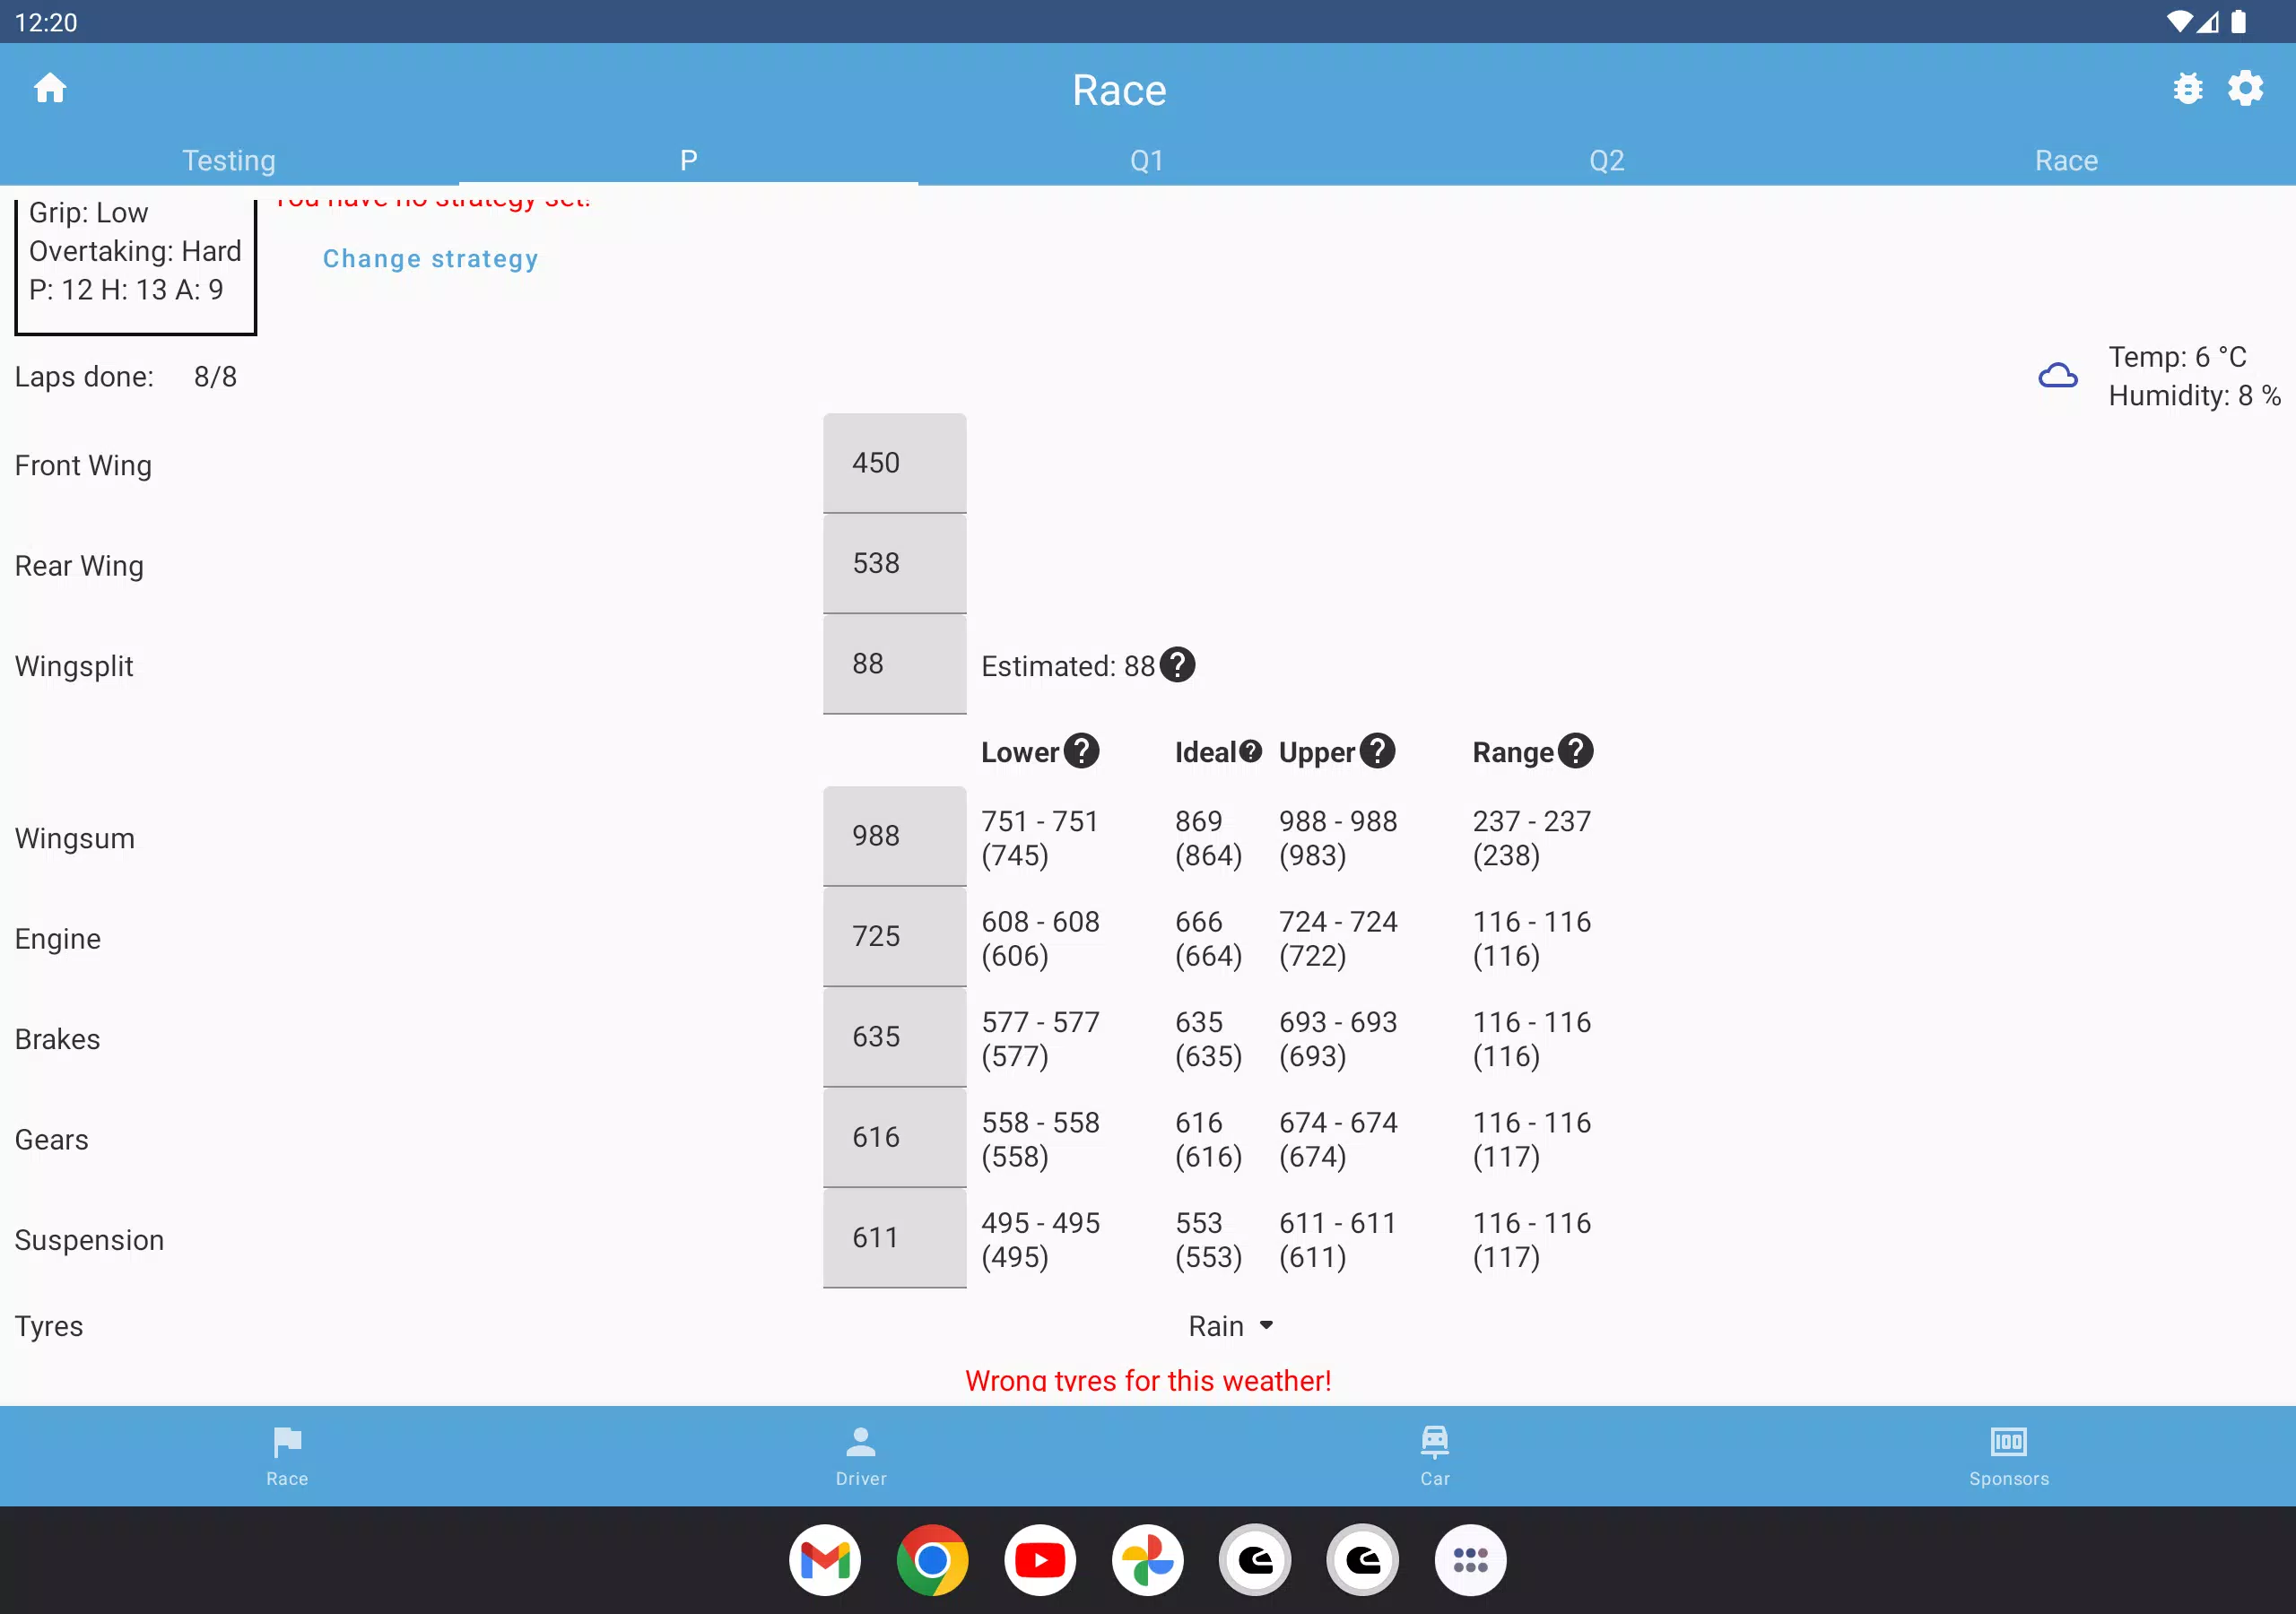Show help for the Ideal column
This screenshot has width=2296, height=1614.
click(x=1250, y=751)
